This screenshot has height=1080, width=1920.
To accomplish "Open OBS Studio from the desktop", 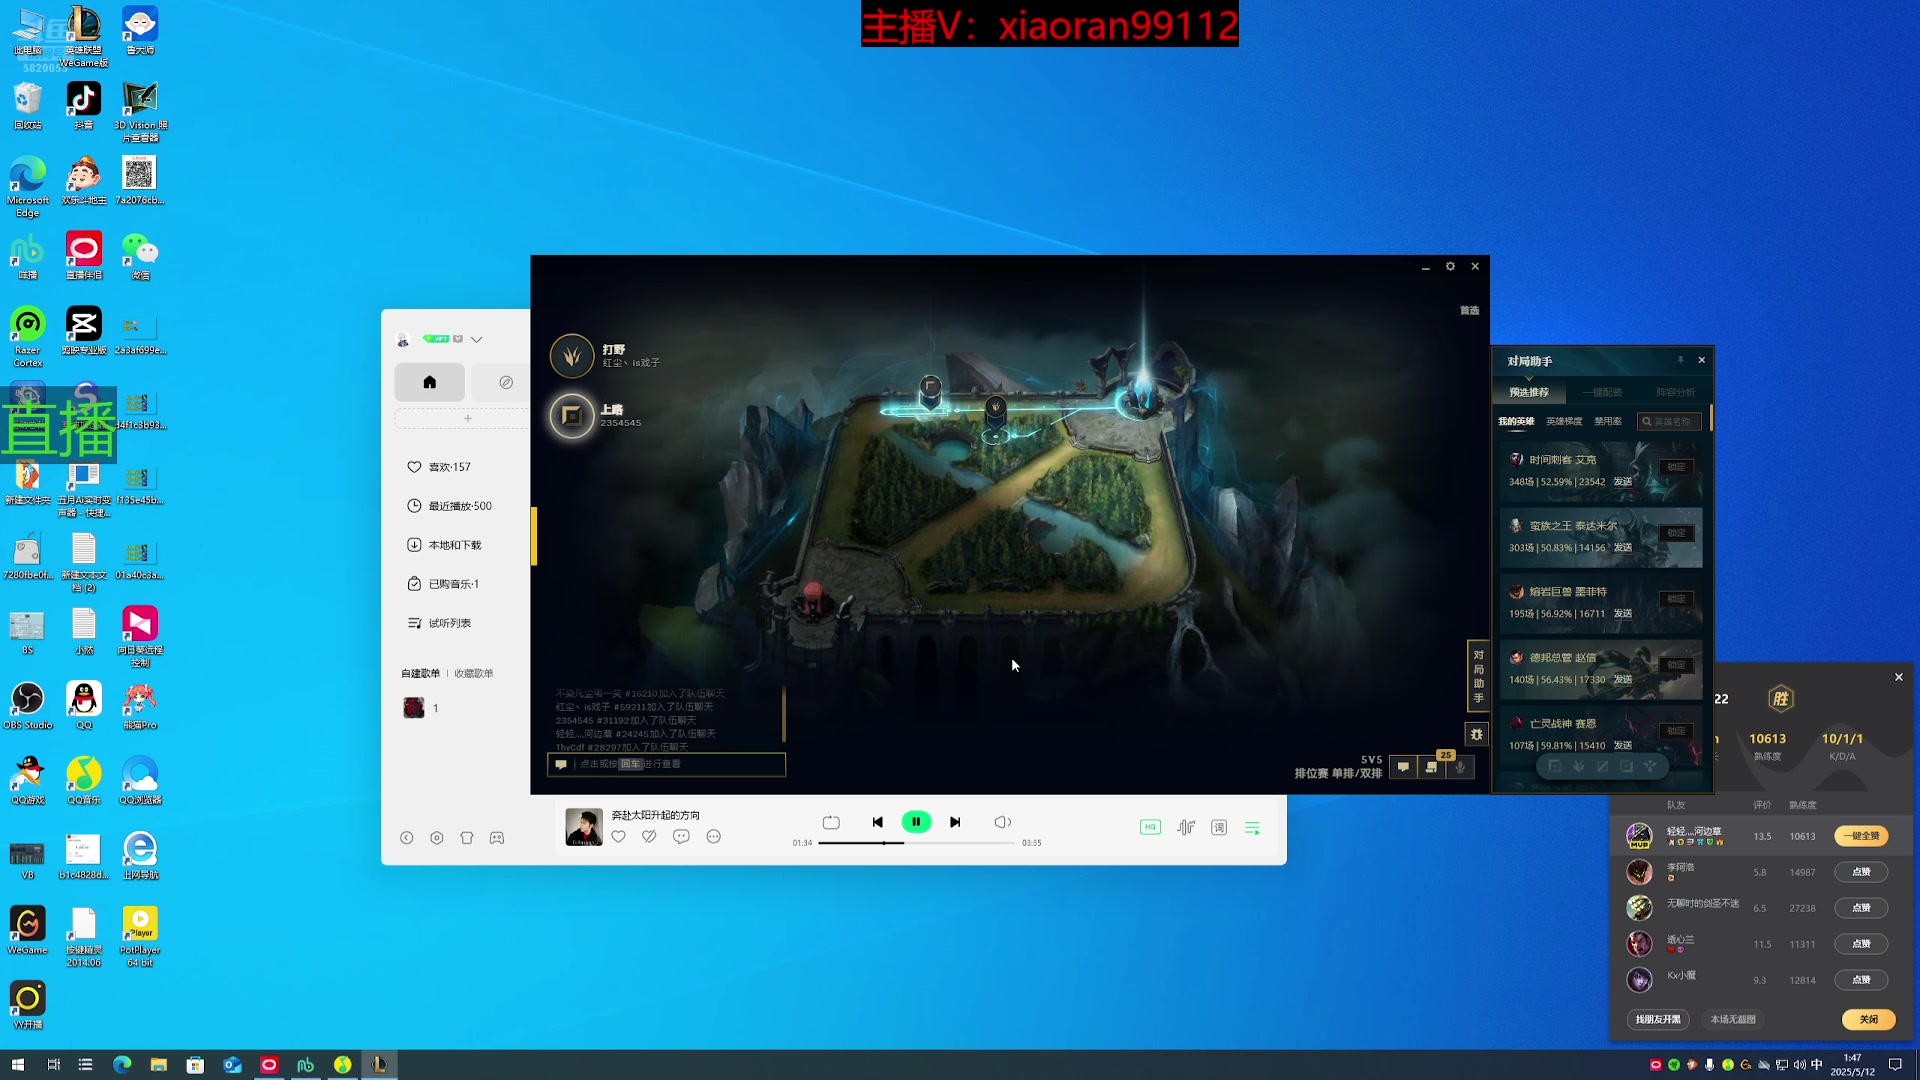I will pos(28,706).
